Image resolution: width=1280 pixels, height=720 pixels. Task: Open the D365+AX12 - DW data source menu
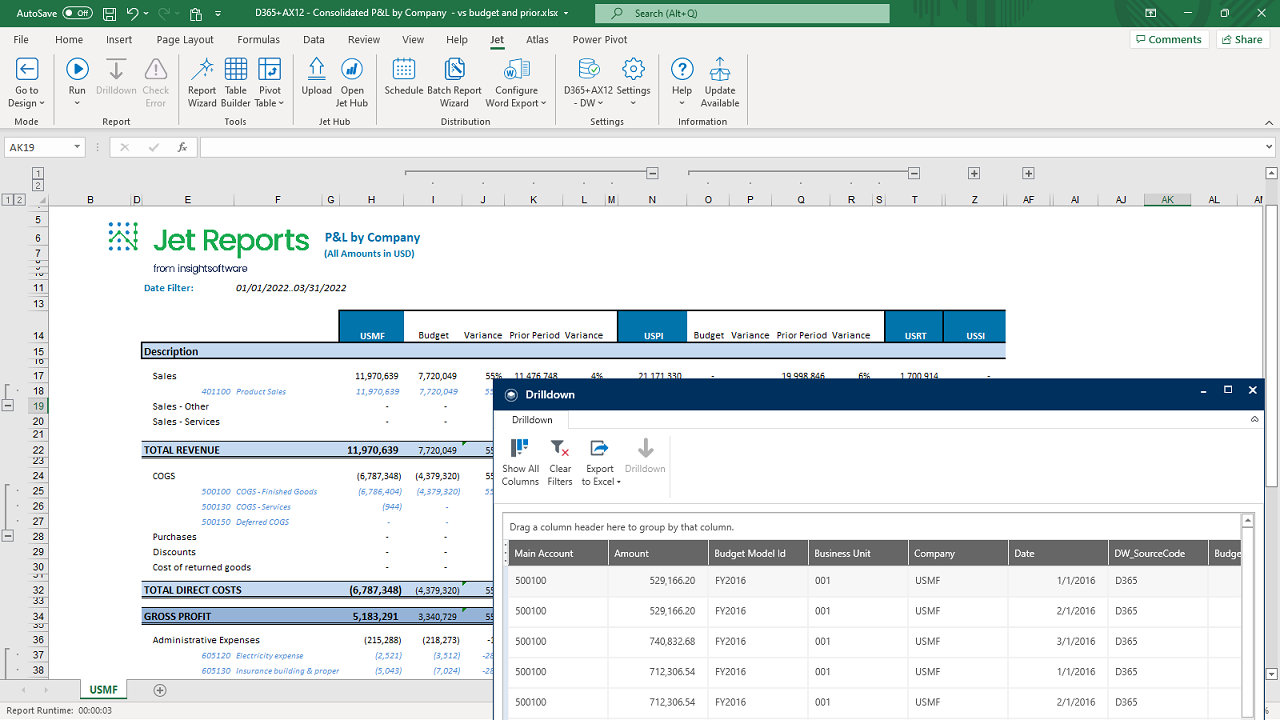pyautogui.click(x=588, y=83)
